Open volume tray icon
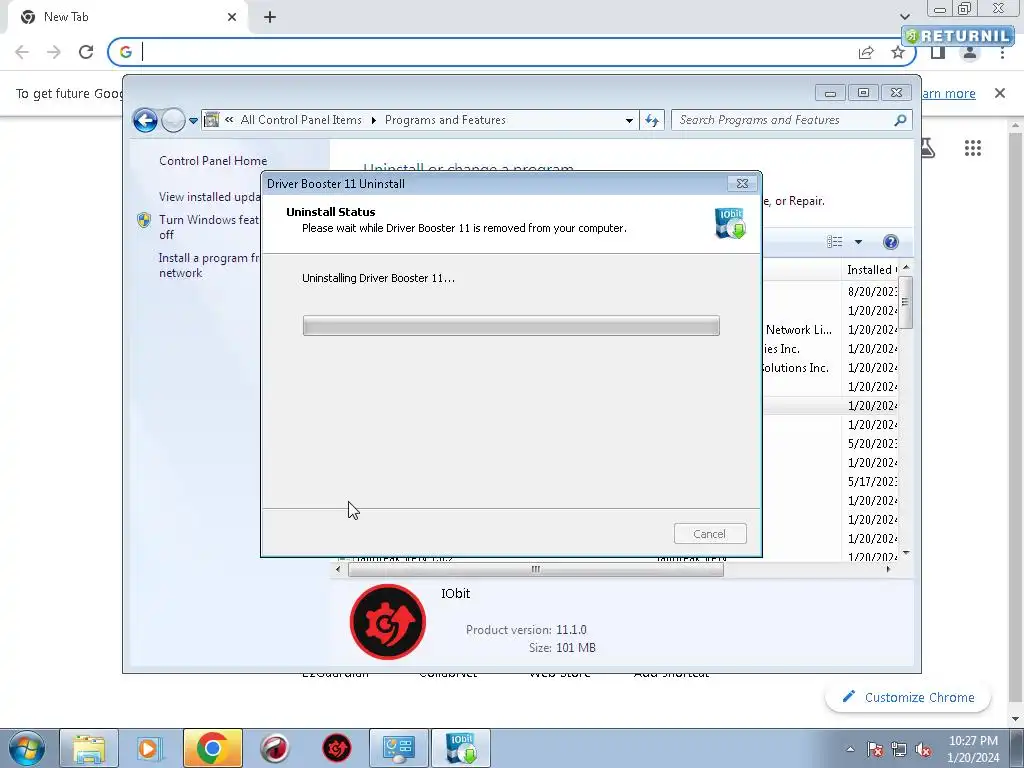Screen dimensions: 1024x768 (x=923, y=749)
